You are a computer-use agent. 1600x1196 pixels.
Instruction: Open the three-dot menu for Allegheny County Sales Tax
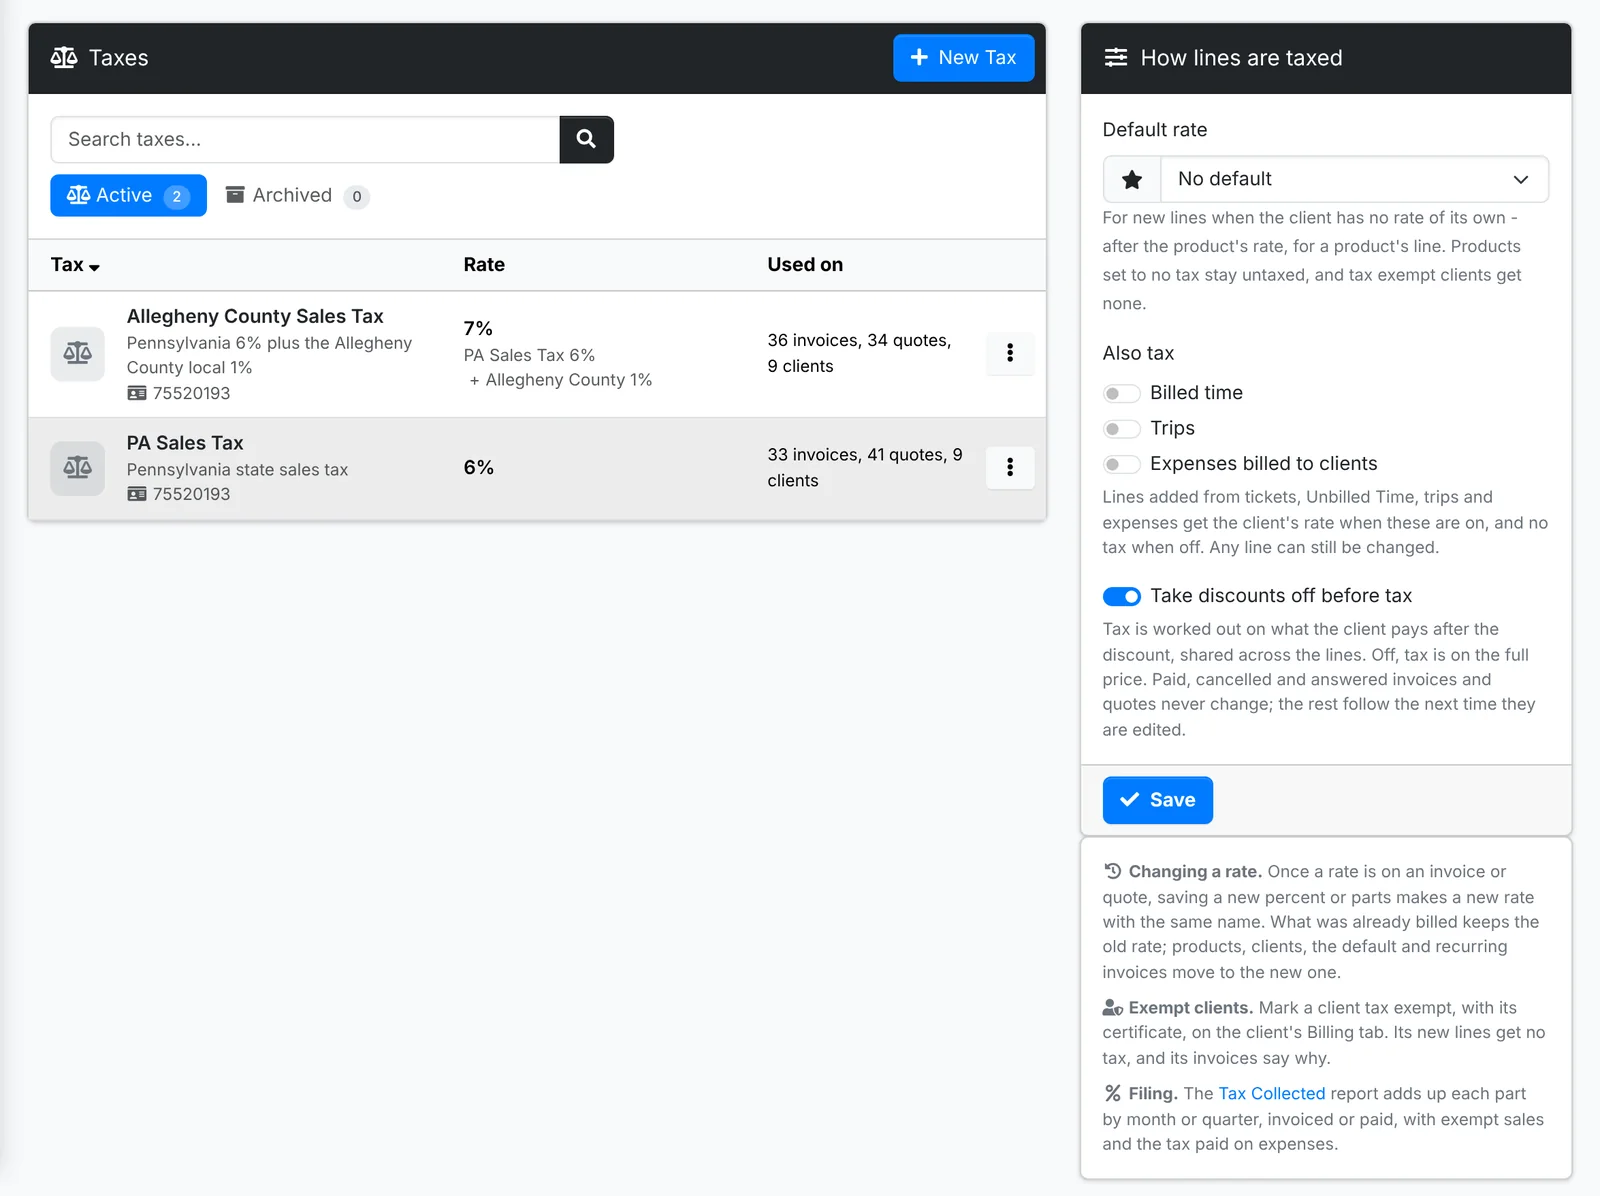coord(1010,353)
